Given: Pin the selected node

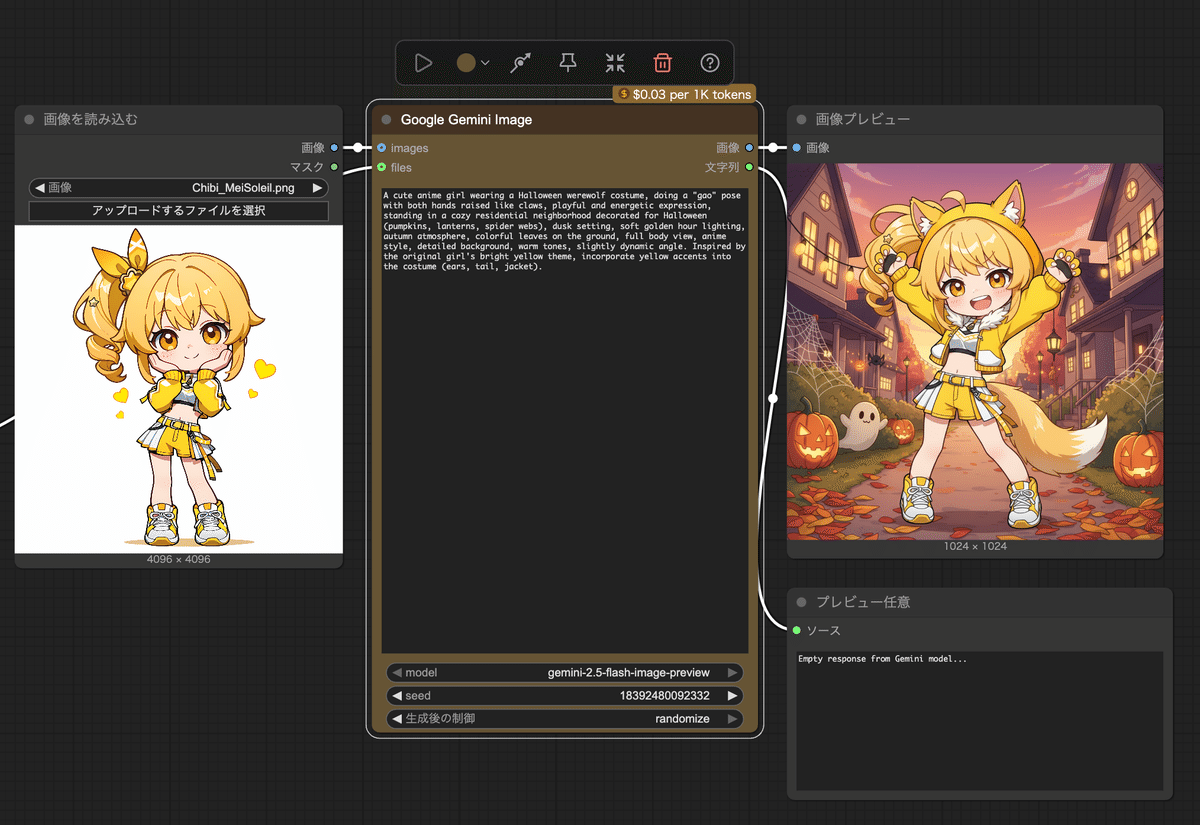Looking at the screenshot, I should click(x=567, y=63).
